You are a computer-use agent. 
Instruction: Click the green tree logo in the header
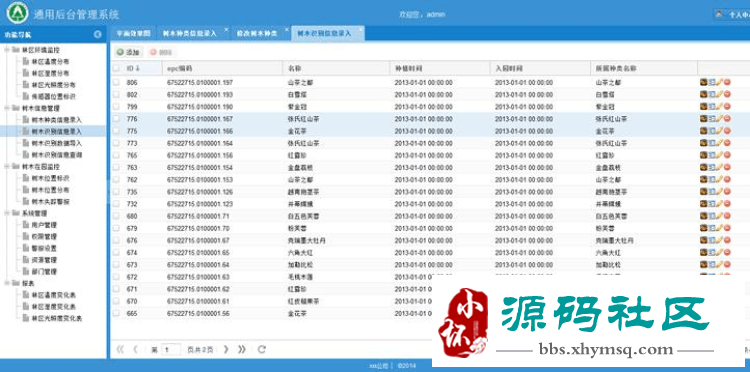pyautogui.click(x=18, y=13)
